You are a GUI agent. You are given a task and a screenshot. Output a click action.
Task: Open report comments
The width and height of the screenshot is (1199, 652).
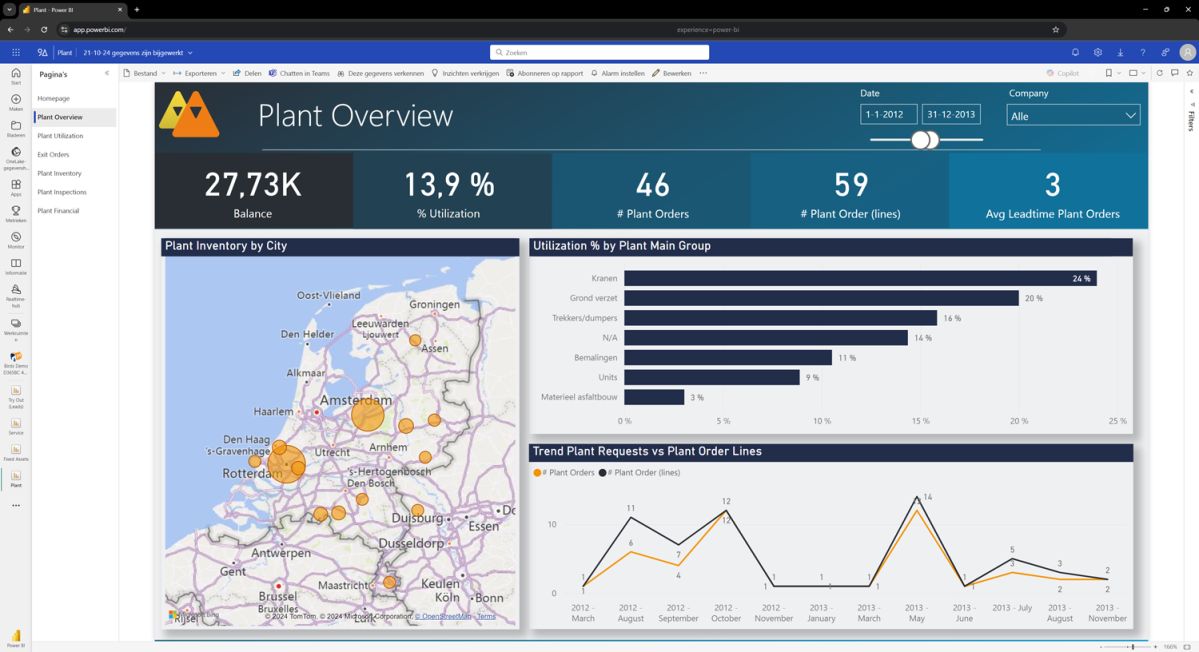[x=1174, y=72]
